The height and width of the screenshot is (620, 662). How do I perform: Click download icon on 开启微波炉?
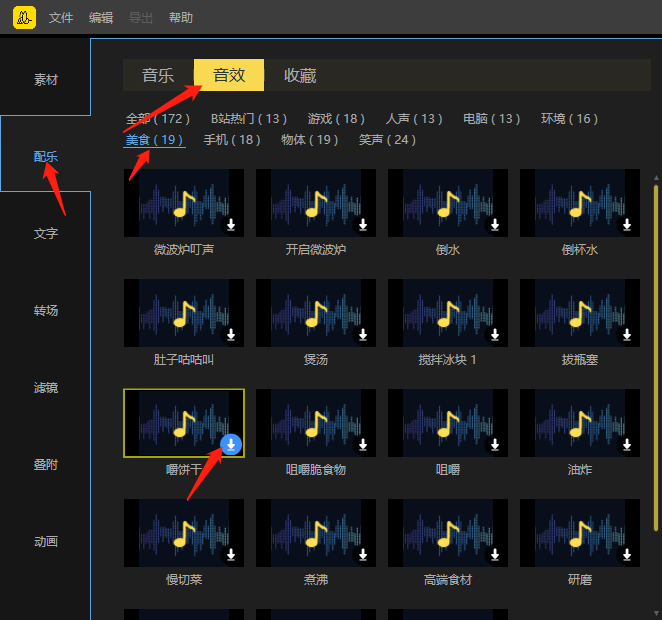pyautogui.click(x=363, y=225)
